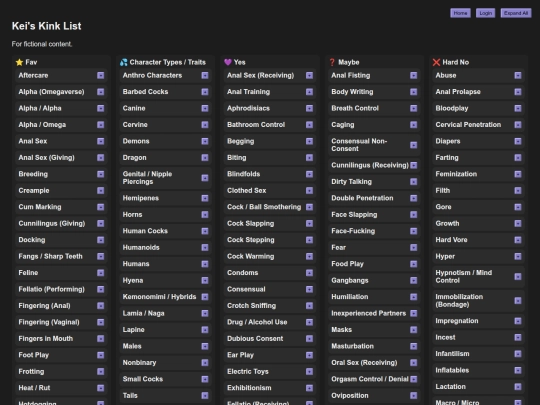Expand the Breeding item details
The height and width of the screenshot is (405, 540).
101,174
